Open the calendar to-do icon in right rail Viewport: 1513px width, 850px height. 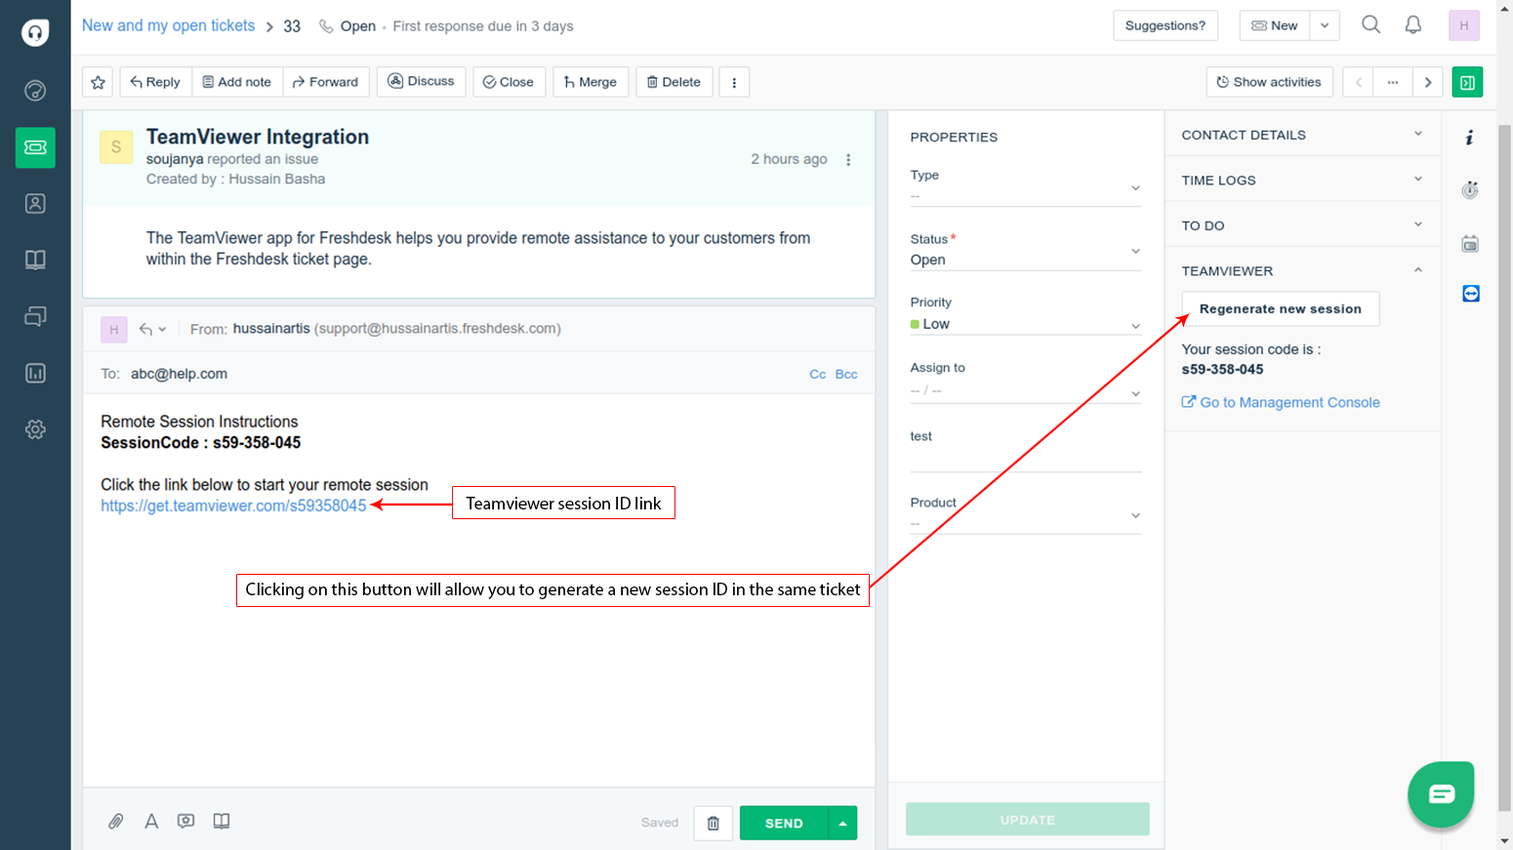(x=1470, y=243)
